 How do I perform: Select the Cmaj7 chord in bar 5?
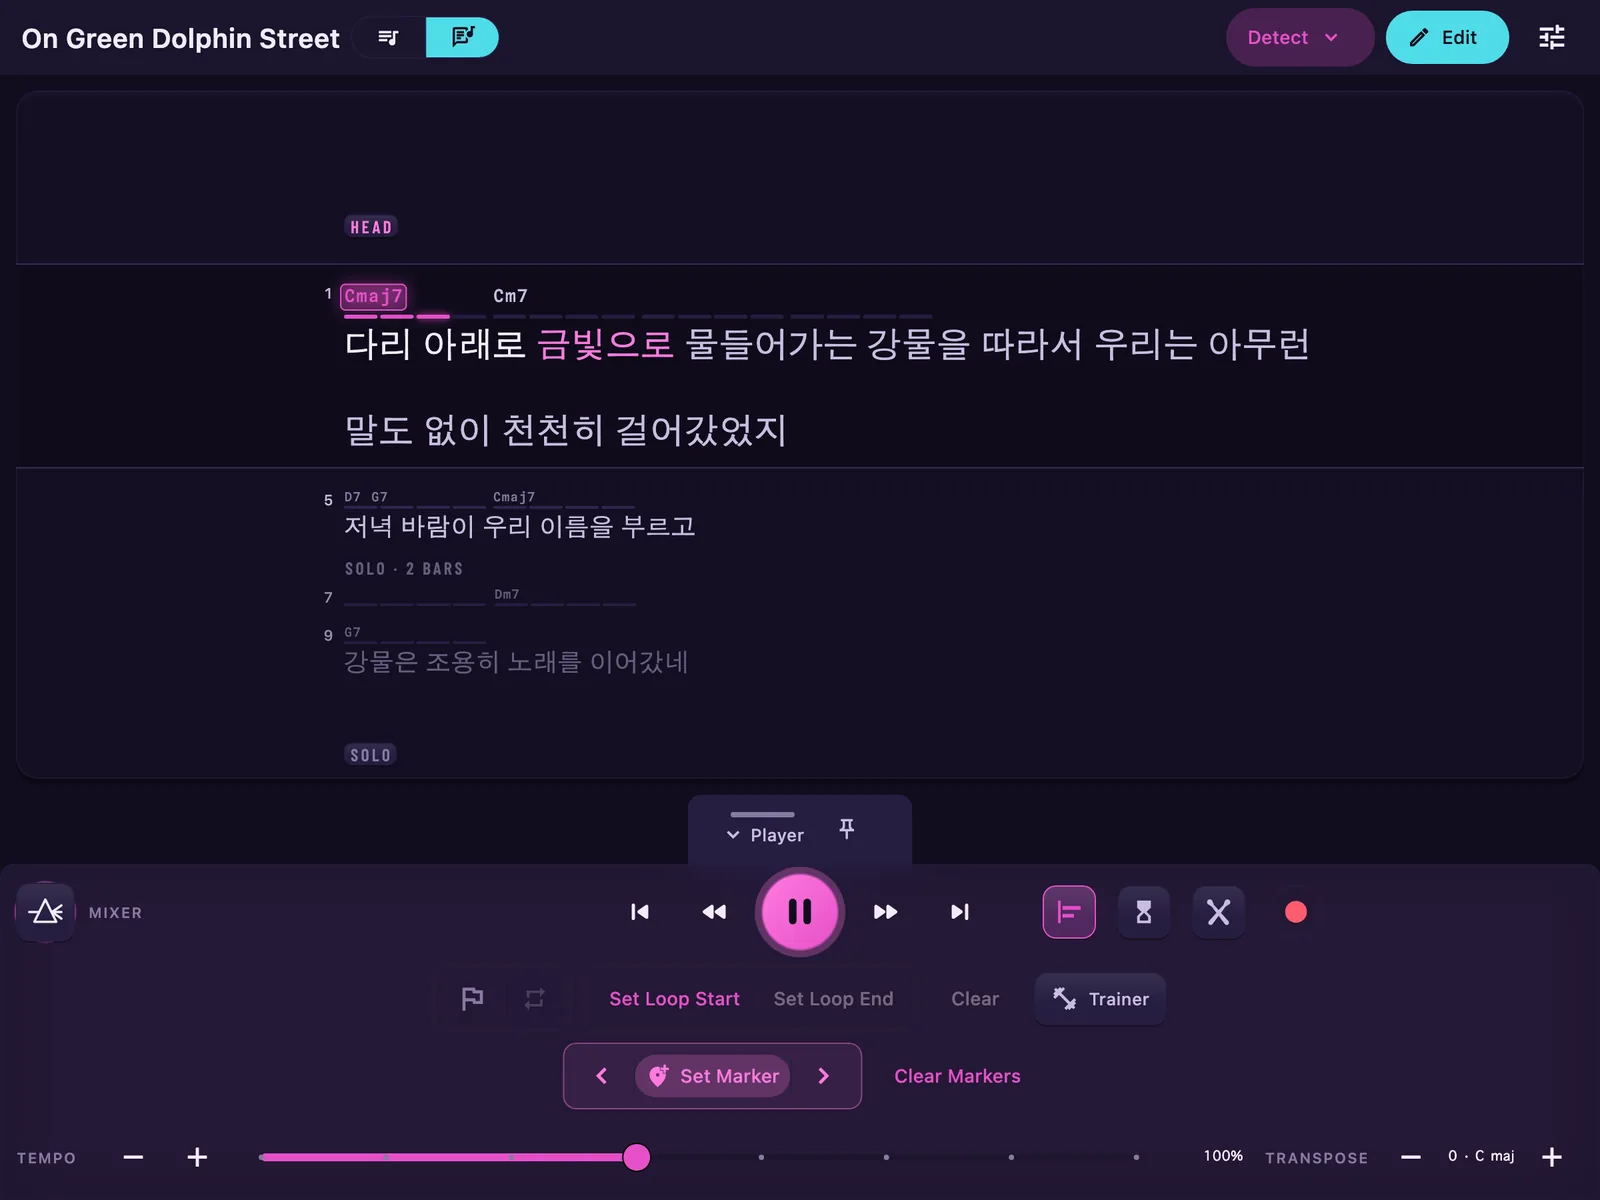(x=514, y=497)
